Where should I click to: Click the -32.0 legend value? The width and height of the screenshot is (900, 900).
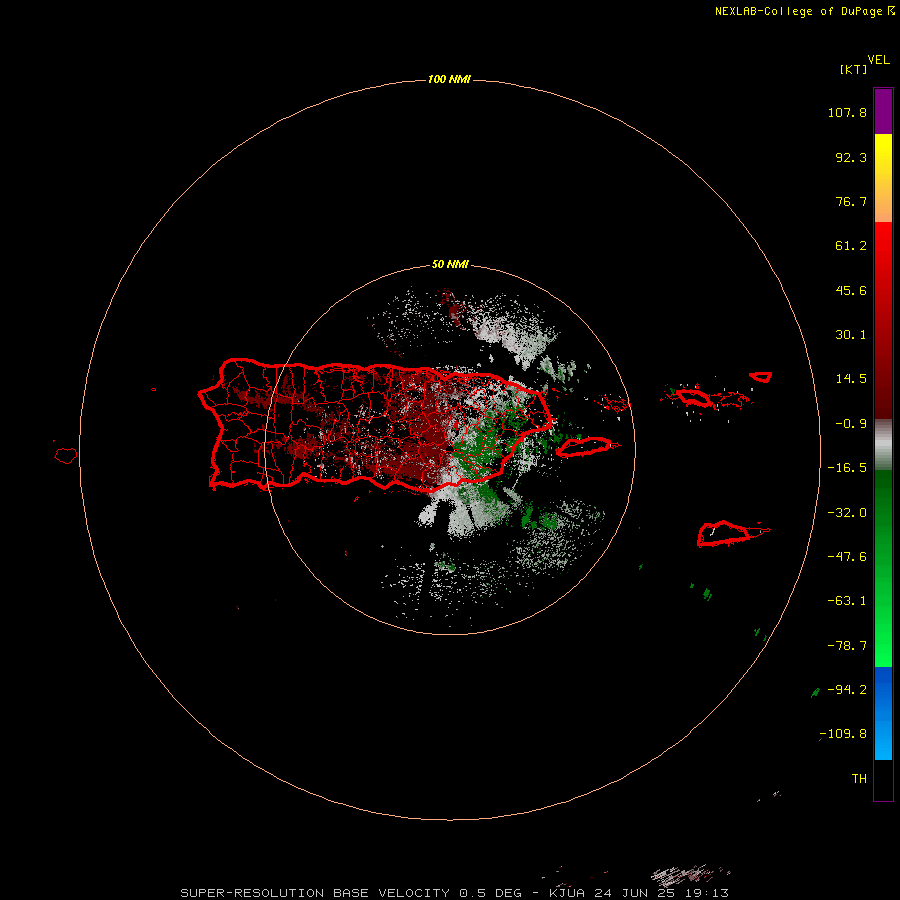pyautogui.click(x=847, y=513)
